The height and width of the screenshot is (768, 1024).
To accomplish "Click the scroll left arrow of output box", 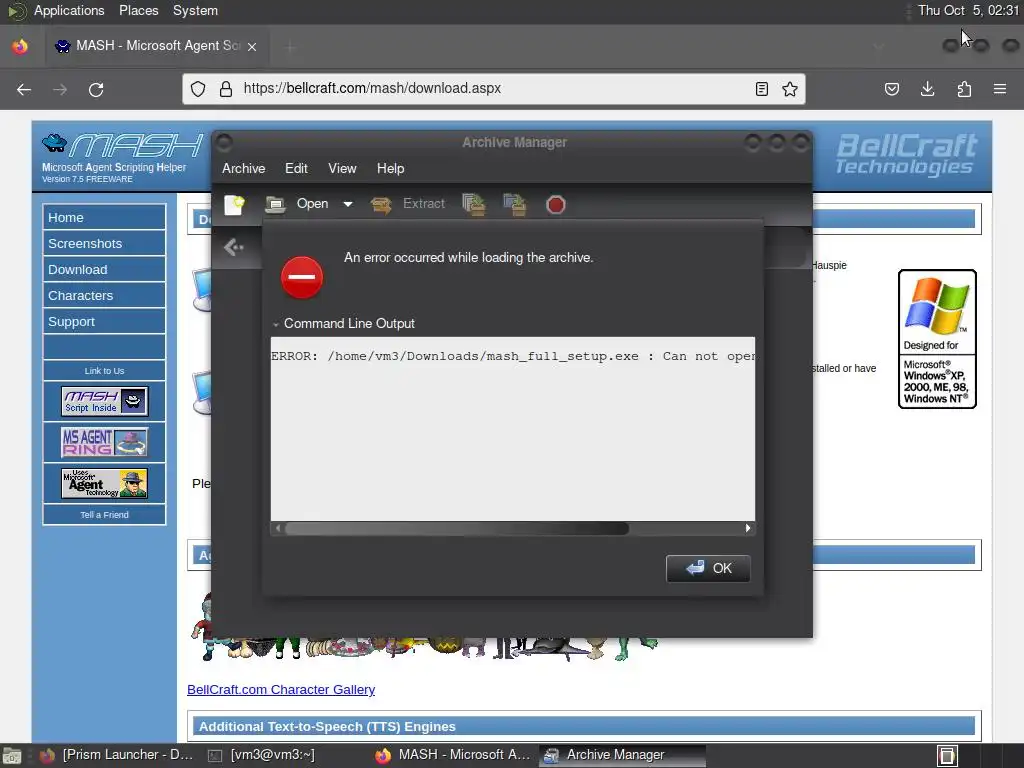I will [278, 528].
